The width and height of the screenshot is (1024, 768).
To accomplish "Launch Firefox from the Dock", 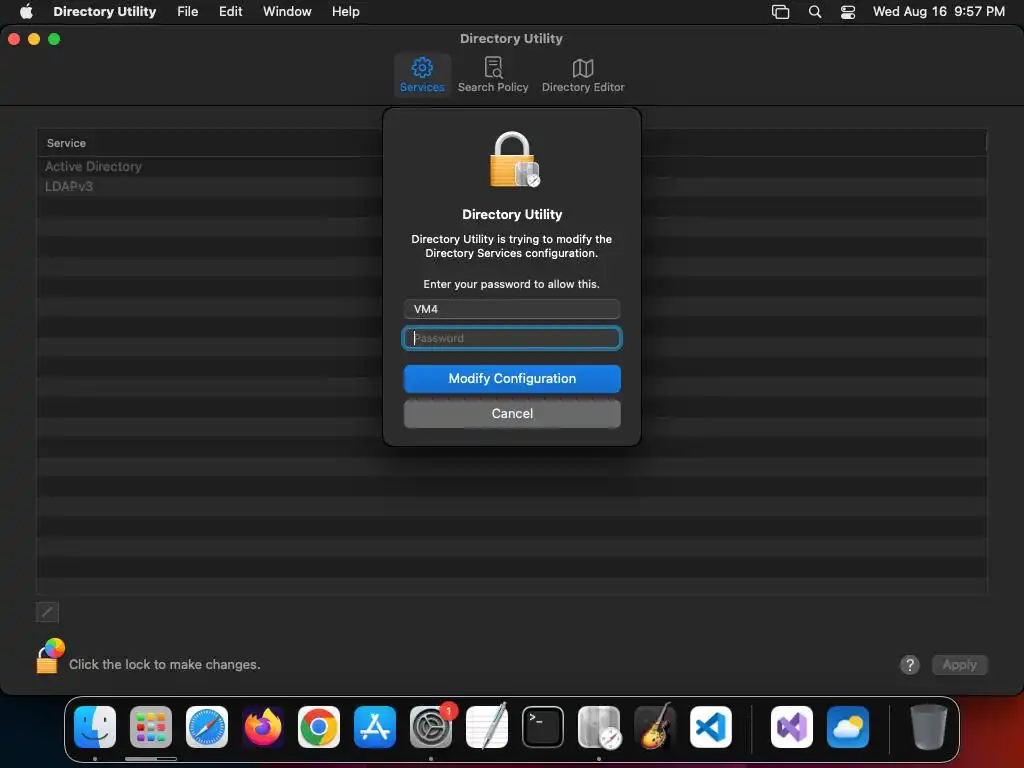I will pyautogui.click(x=263, y=727).
